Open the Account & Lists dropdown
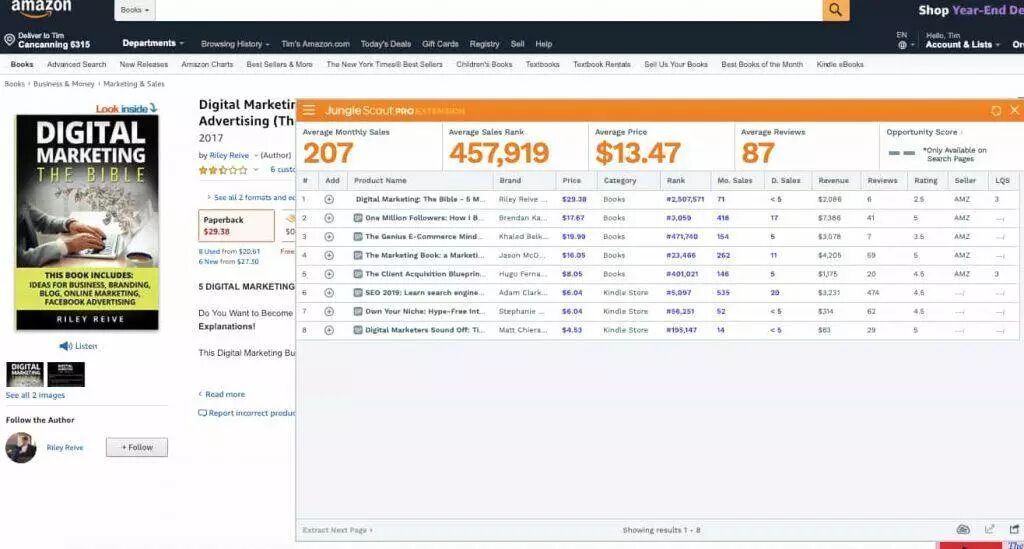This screenshot has width=1024, height=549. tap(963, 44)
